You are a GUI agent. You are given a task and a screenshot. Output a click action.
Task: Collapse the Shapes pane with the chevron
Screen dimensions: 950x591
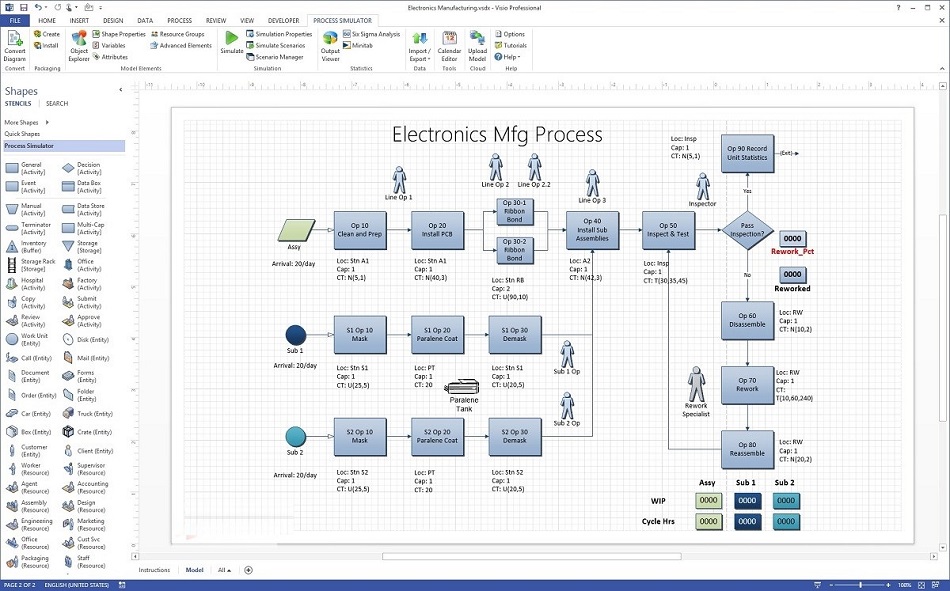[x=121, y=90]
